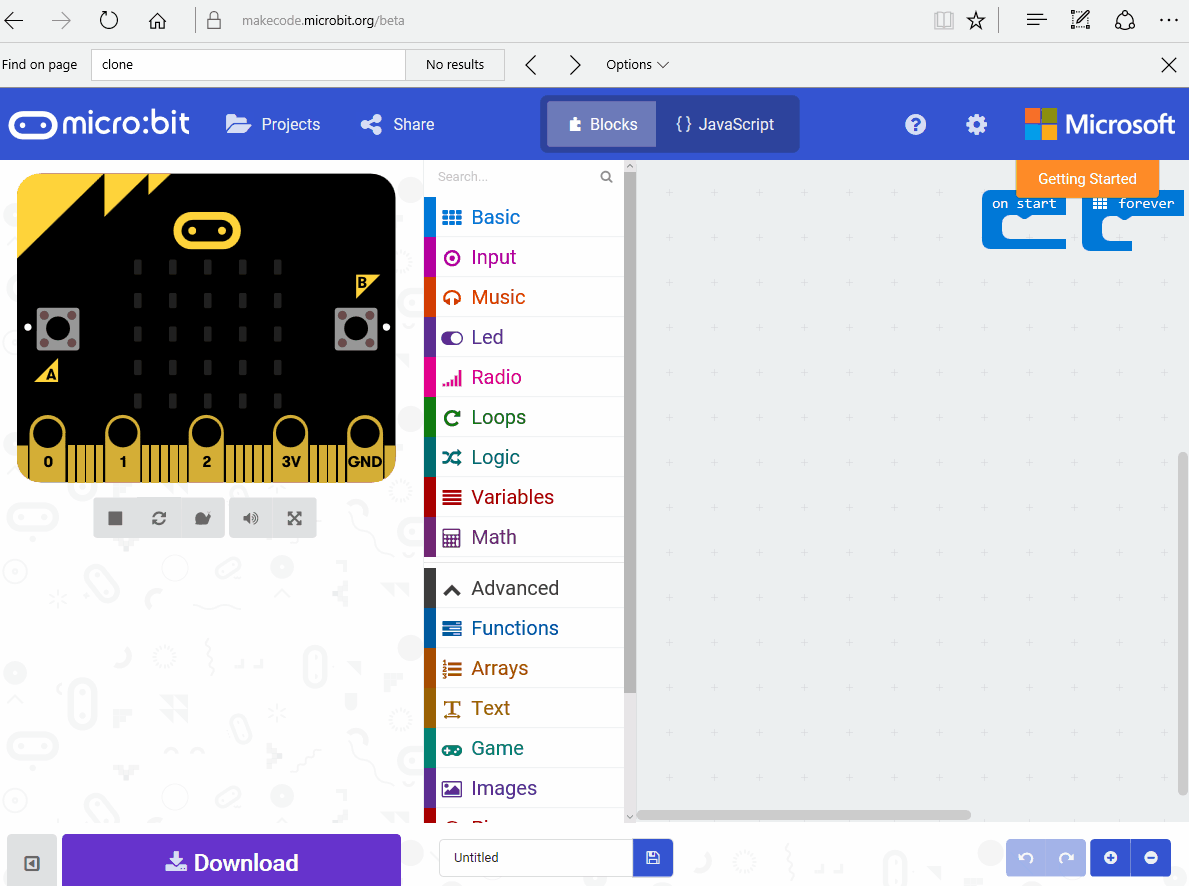Mute the simulator sound
1189x886 pixels.
(250, 518)
